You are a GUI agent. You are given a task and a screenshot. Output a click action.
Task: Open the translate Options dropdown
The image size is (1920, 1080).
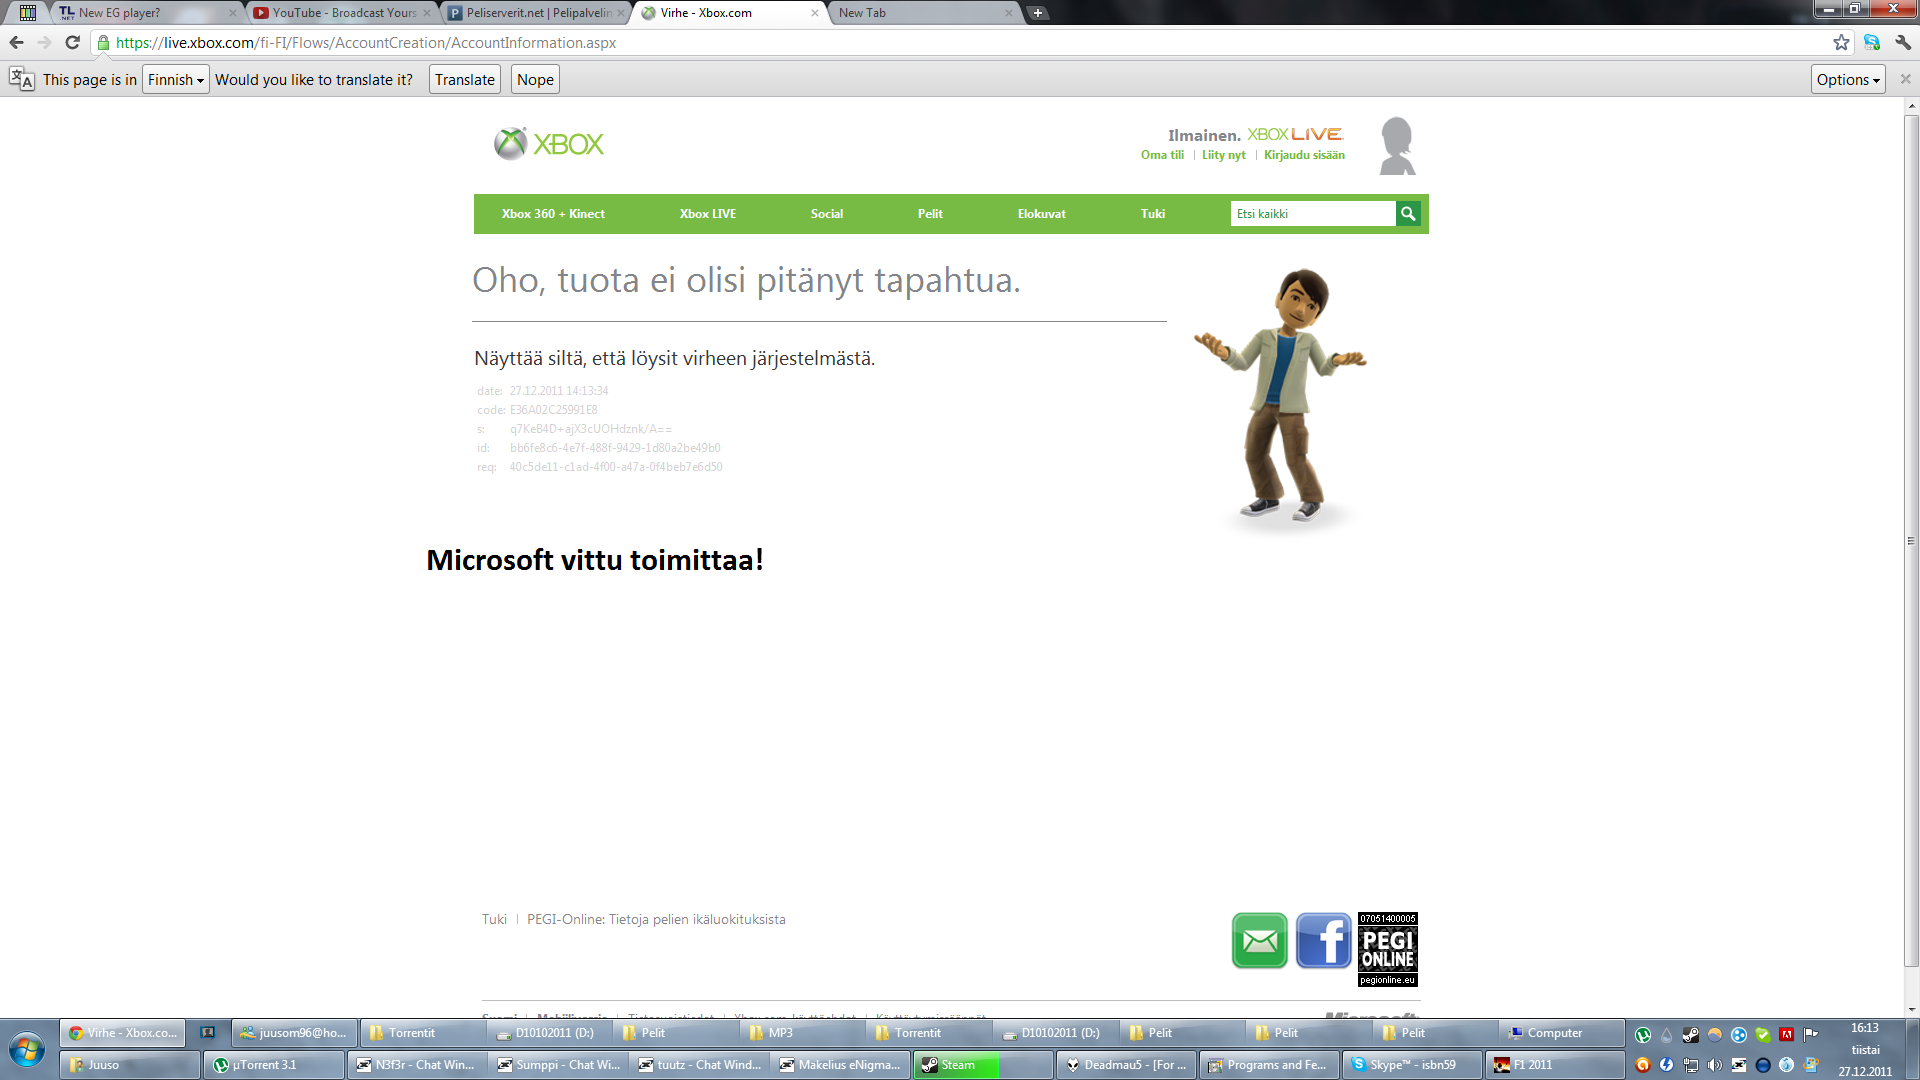pos(1848,79)
